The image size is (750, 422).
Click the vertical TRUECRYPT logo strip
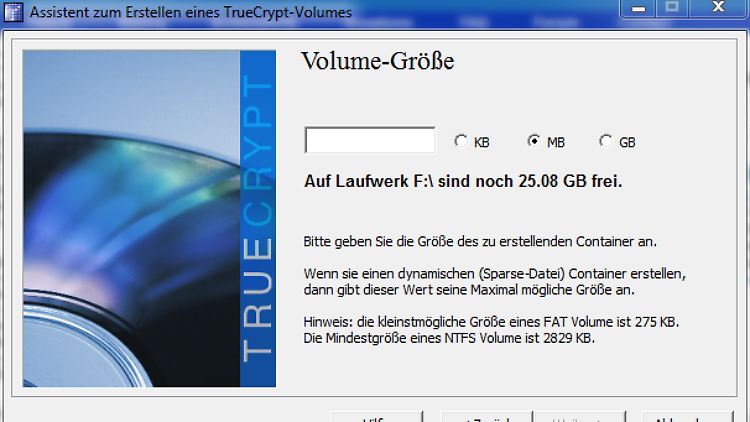click(x=257, y=218)
